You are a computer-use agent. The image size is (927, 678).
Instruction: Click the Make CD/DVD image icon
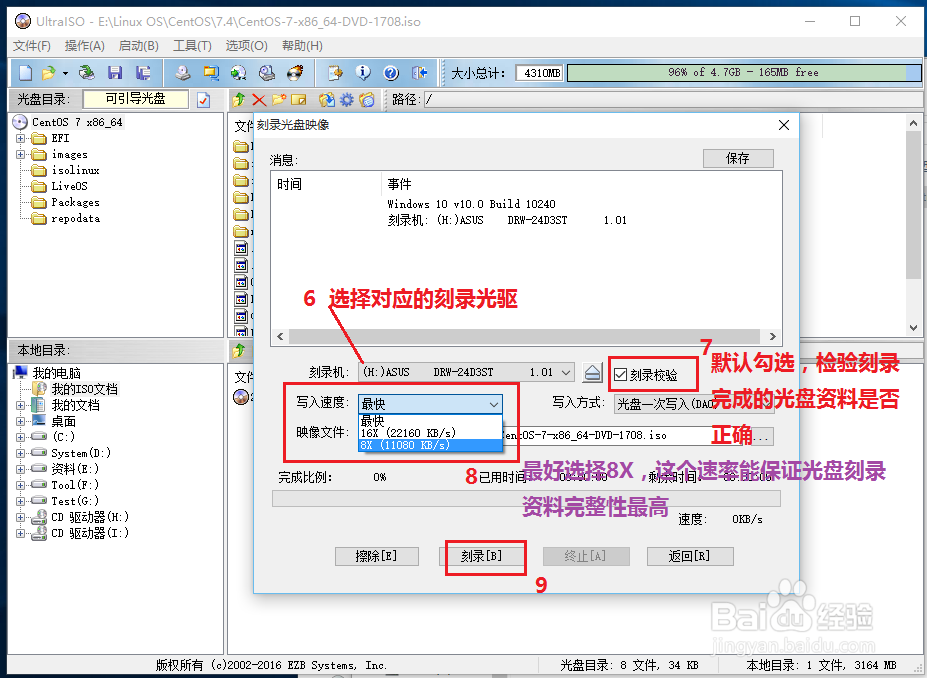click(183, 73)
